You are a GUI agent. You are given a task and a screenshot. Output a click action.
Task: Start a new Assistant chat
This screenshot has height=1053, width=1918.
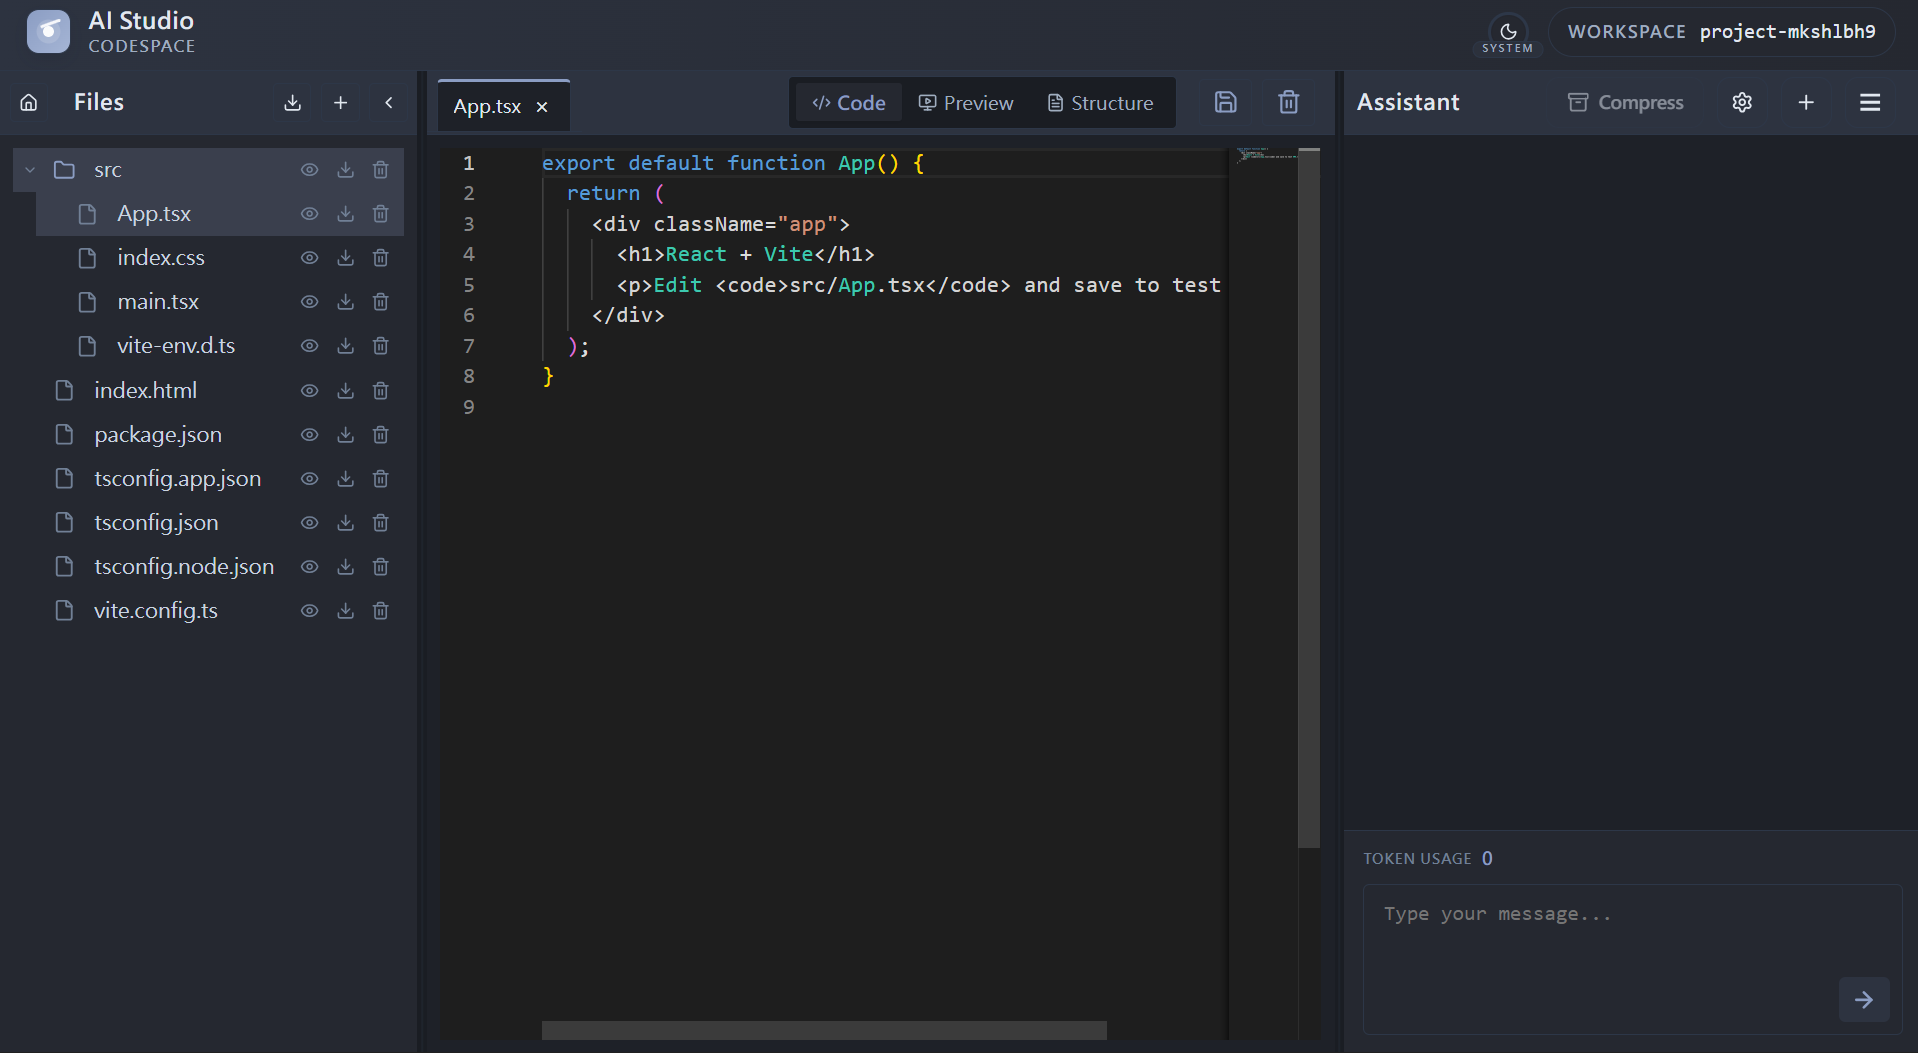tap(1805, 102)
